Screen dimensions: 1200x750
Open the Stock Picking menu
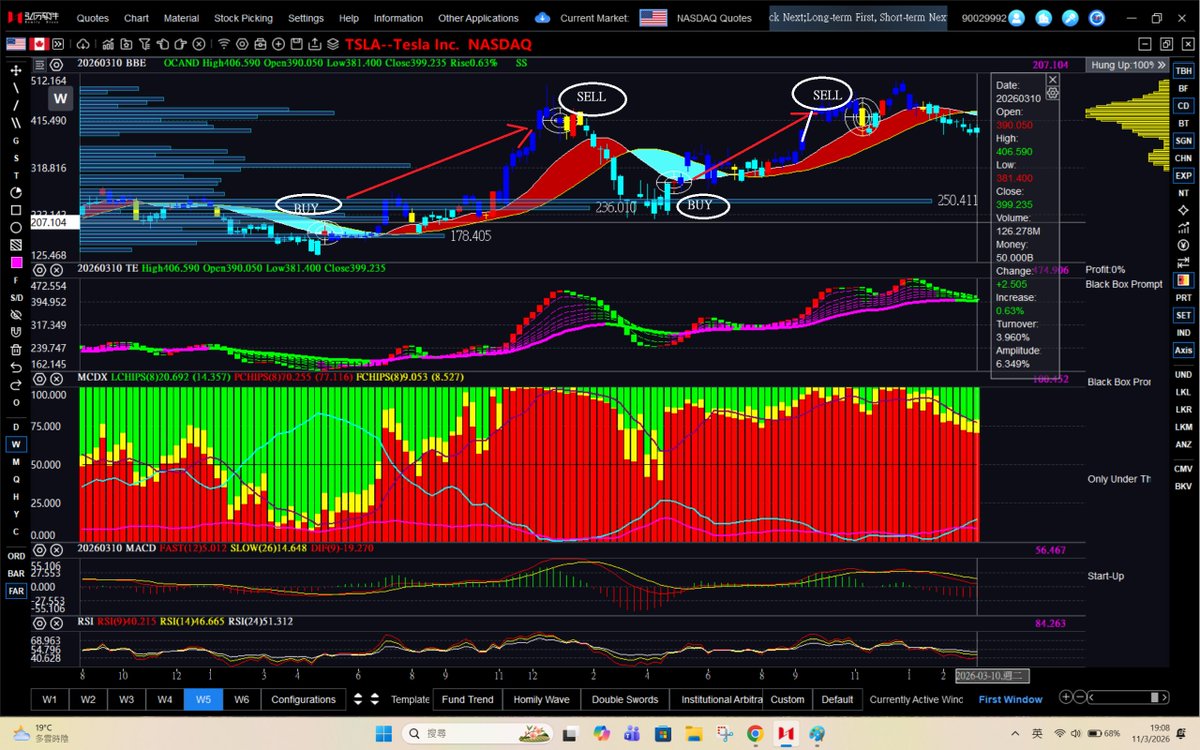243,18
